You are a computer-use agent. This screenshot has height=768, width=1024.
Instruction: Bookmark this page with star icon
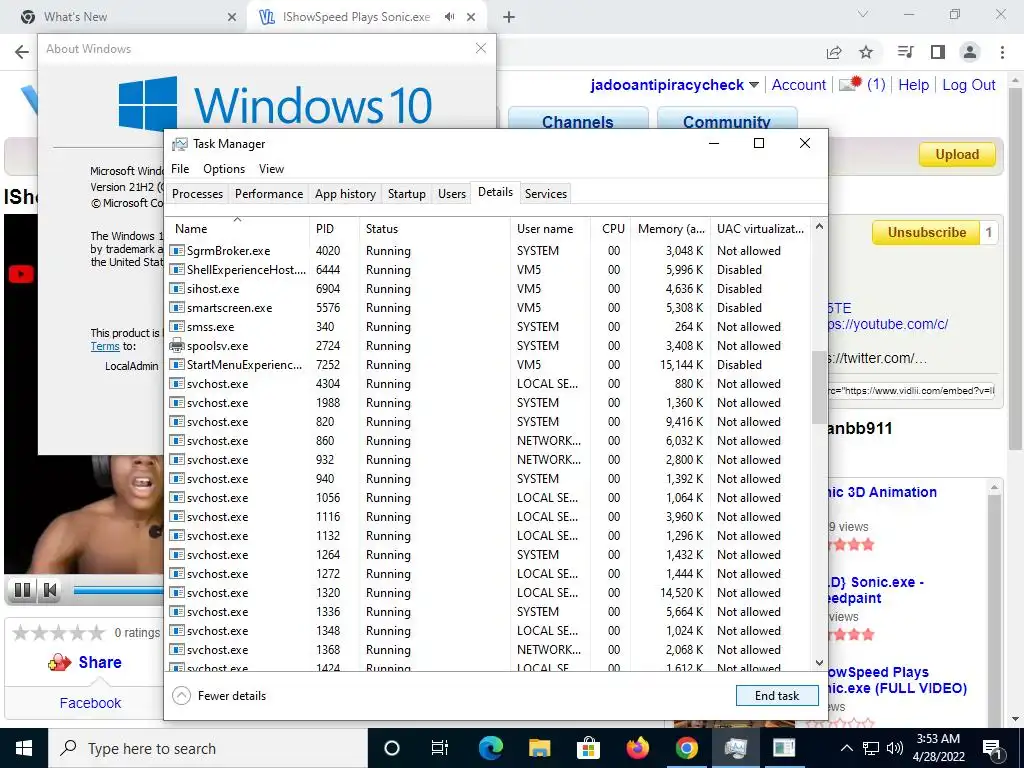866,52
